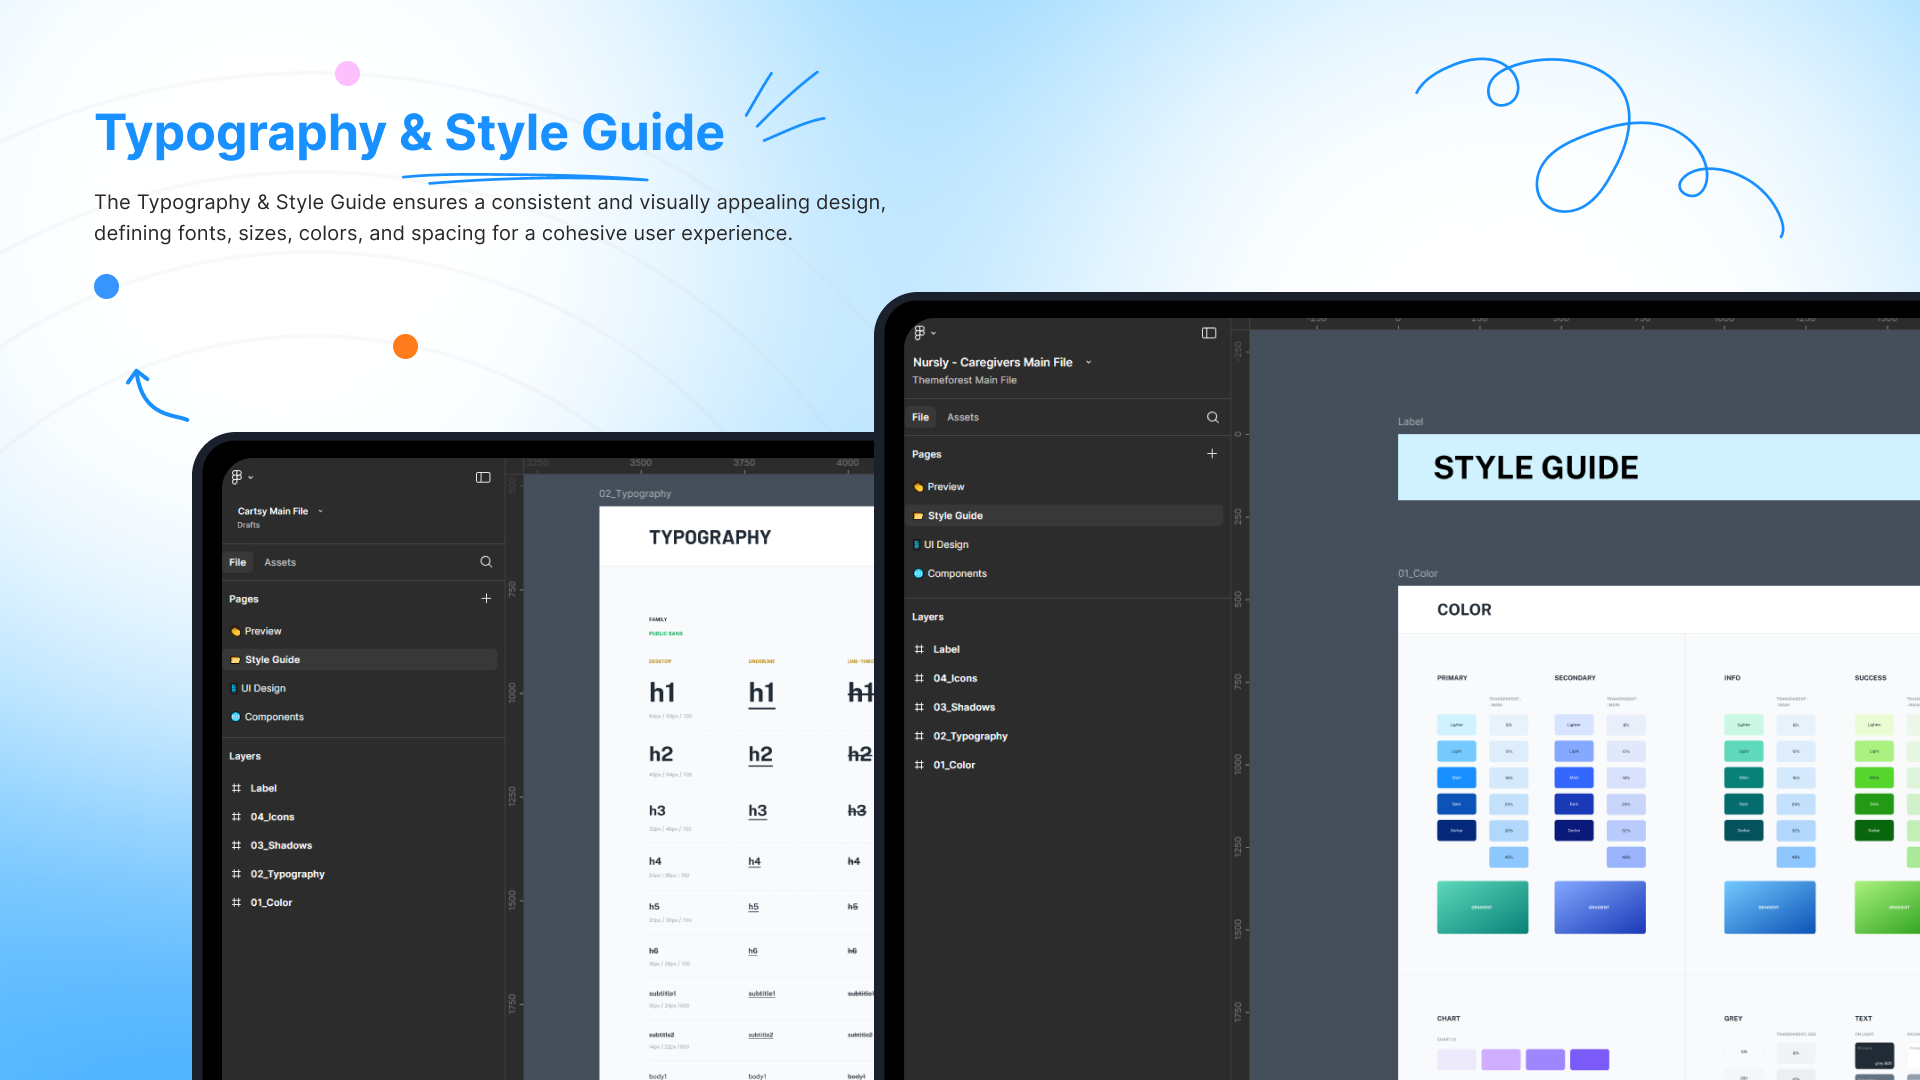Toggle sidebar panel icon in Cartsy window

point(483,477)
